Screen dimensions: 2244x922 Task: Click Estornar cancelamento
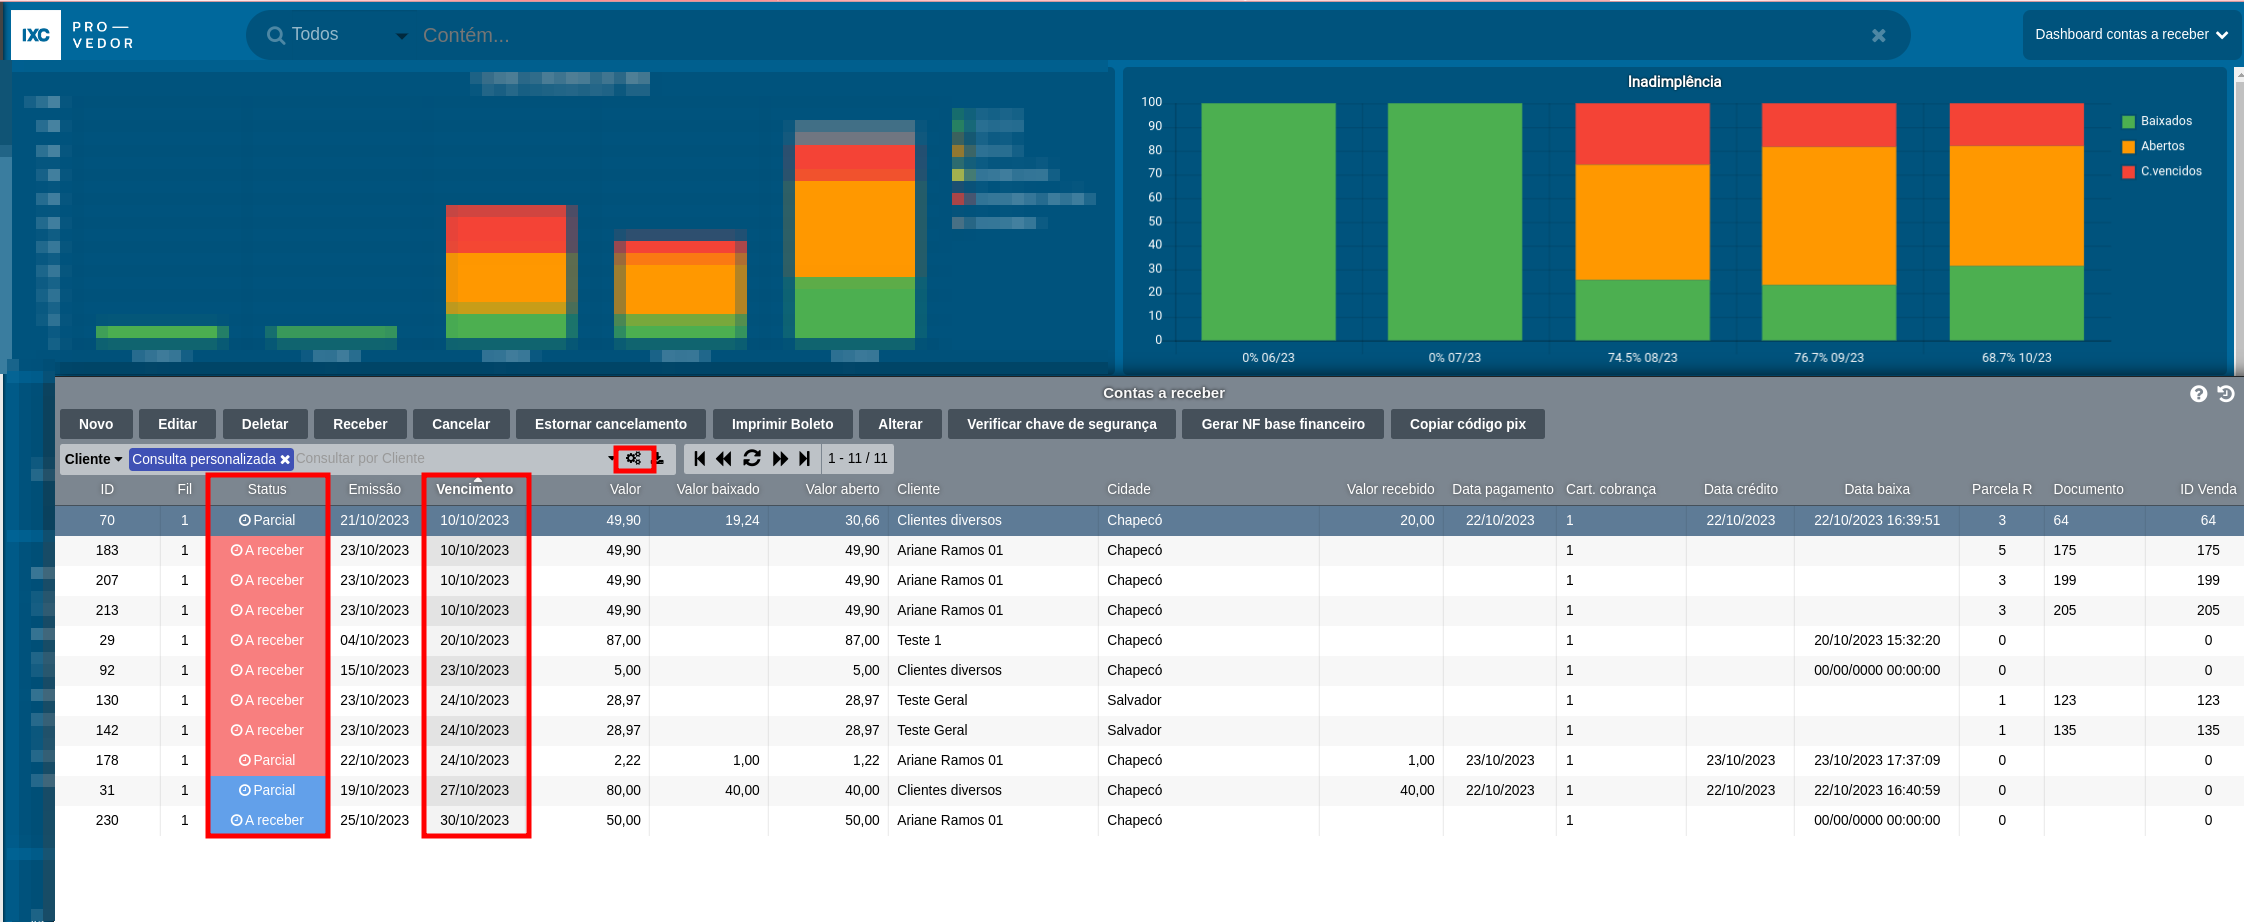click(x=611, y=424)
